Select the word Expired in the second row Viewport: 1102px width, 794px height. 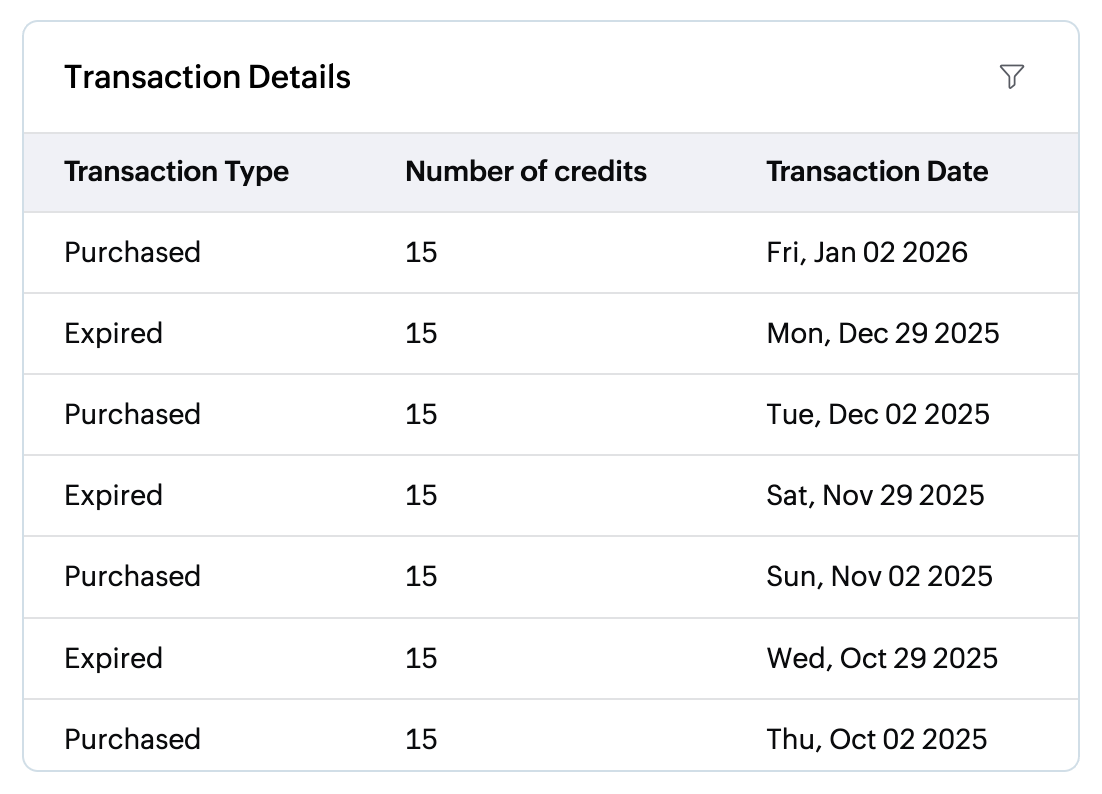[113, 333]
